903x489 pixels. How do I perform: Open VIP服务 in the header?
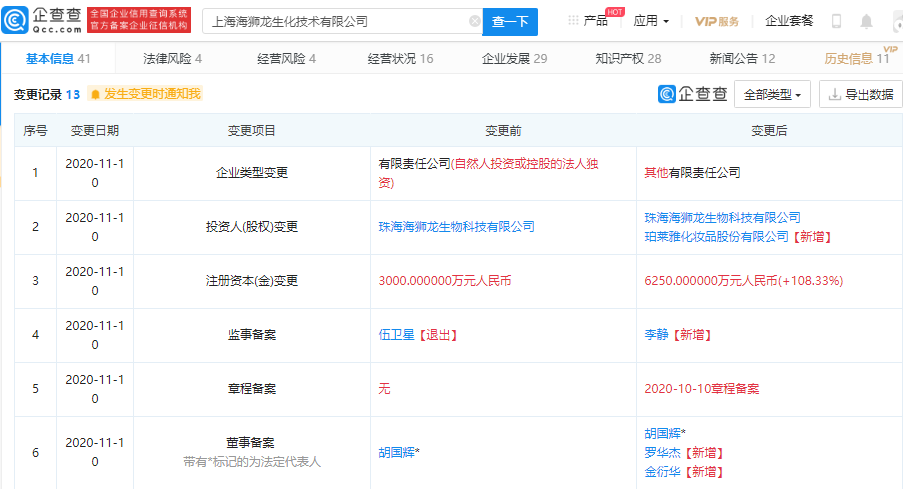(717, 21)
